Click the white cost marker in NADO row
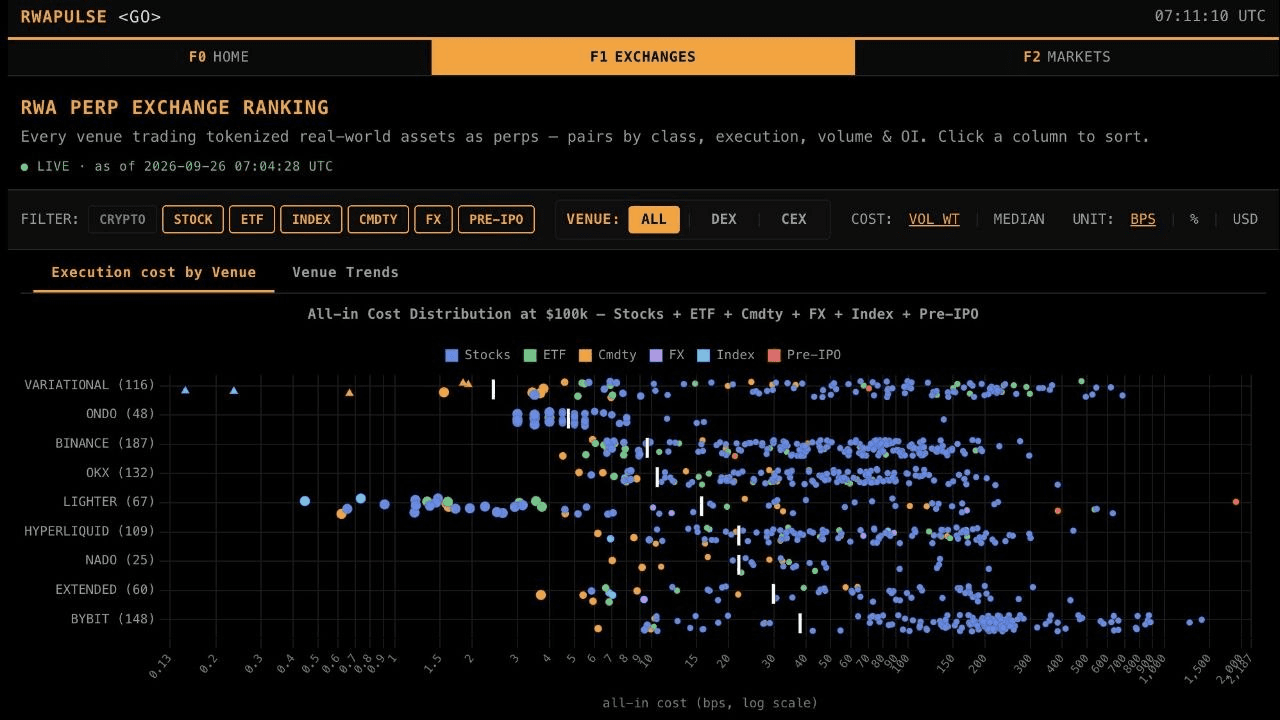Image resolution: width=1280 pixels, height=720 pixels. (739, 564)
